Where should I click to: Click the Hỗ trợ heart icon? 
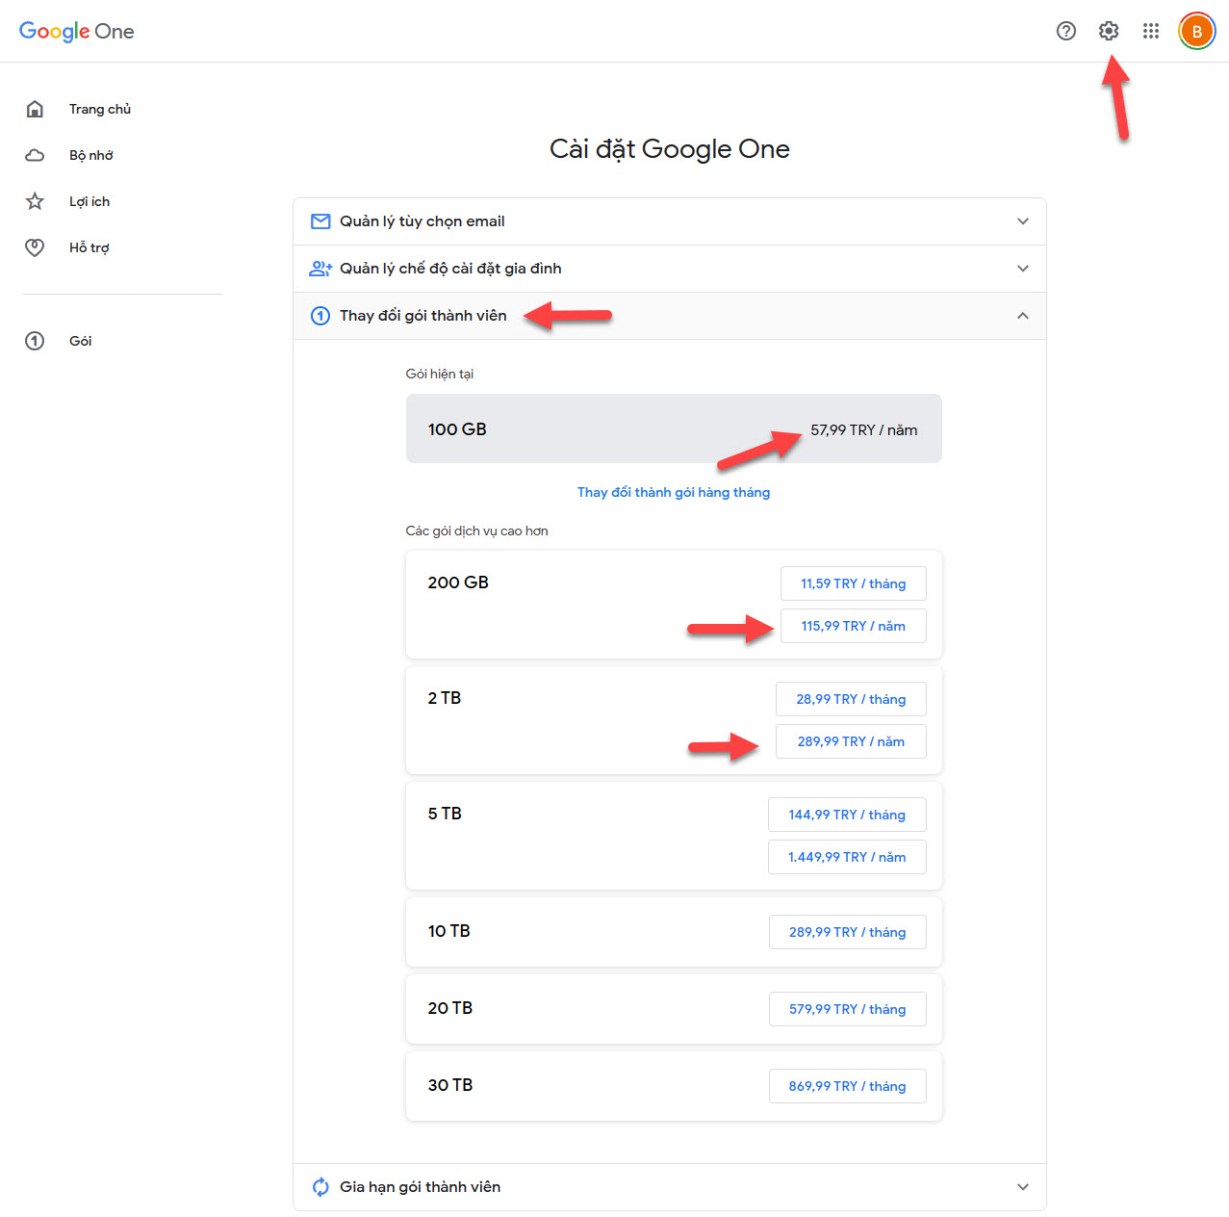pyautogui.click(x=35, y=247)
